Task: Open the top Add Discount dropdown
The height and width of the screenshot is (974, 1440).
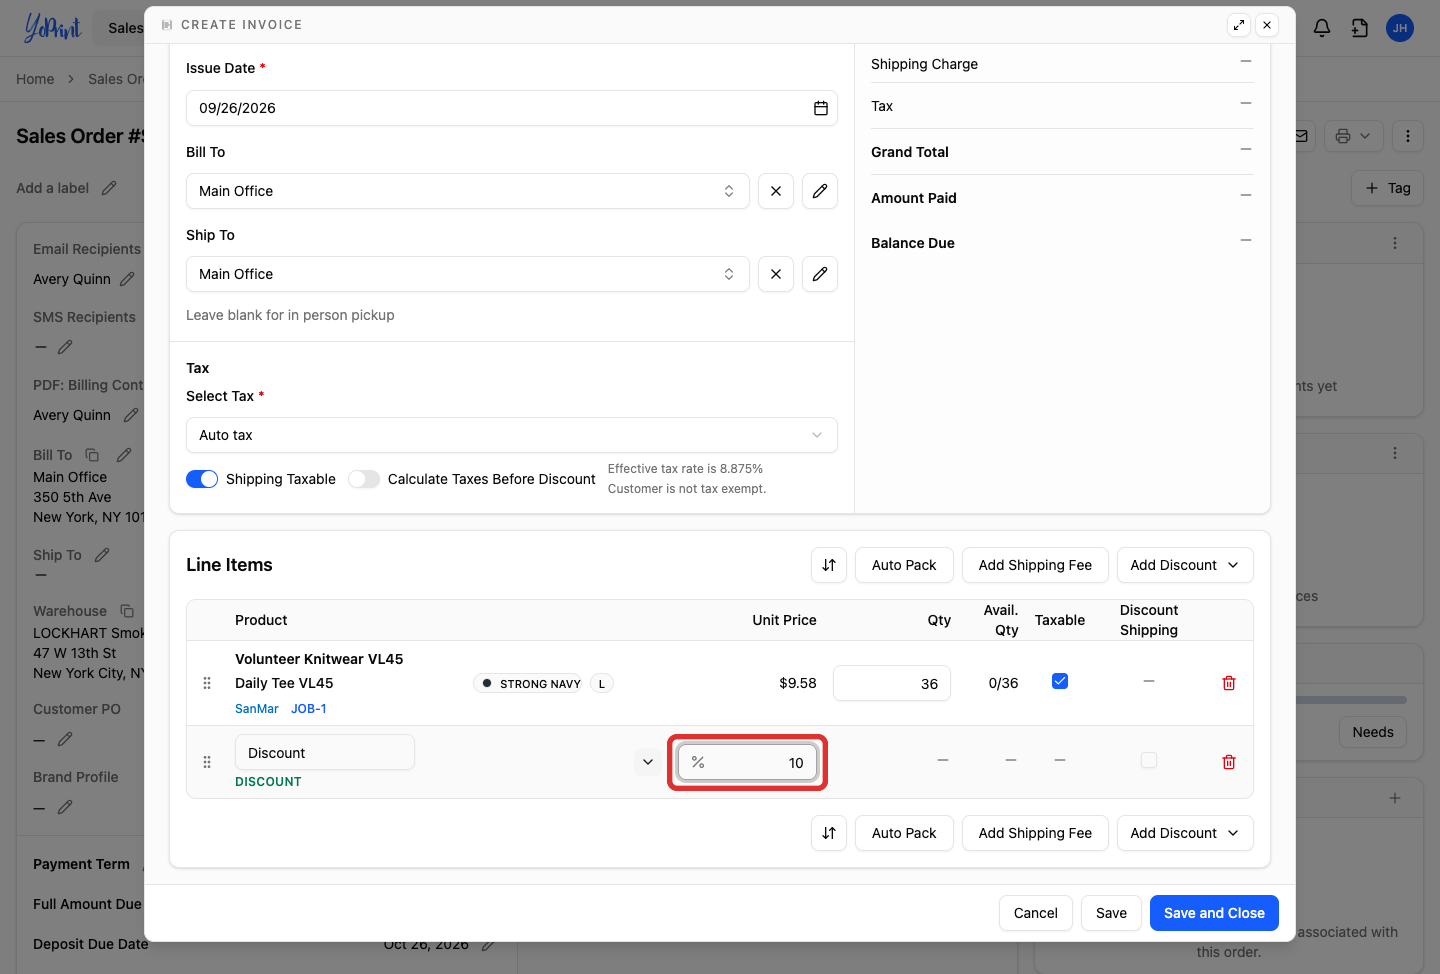Action: click(1185, 565)
